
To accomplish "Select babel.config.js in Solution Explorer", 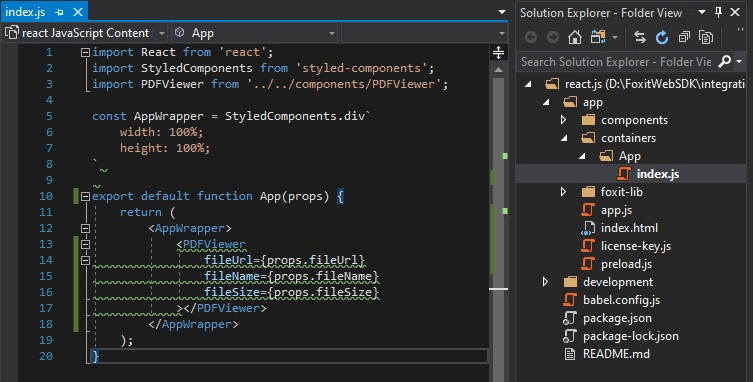I will click(621, 300).
